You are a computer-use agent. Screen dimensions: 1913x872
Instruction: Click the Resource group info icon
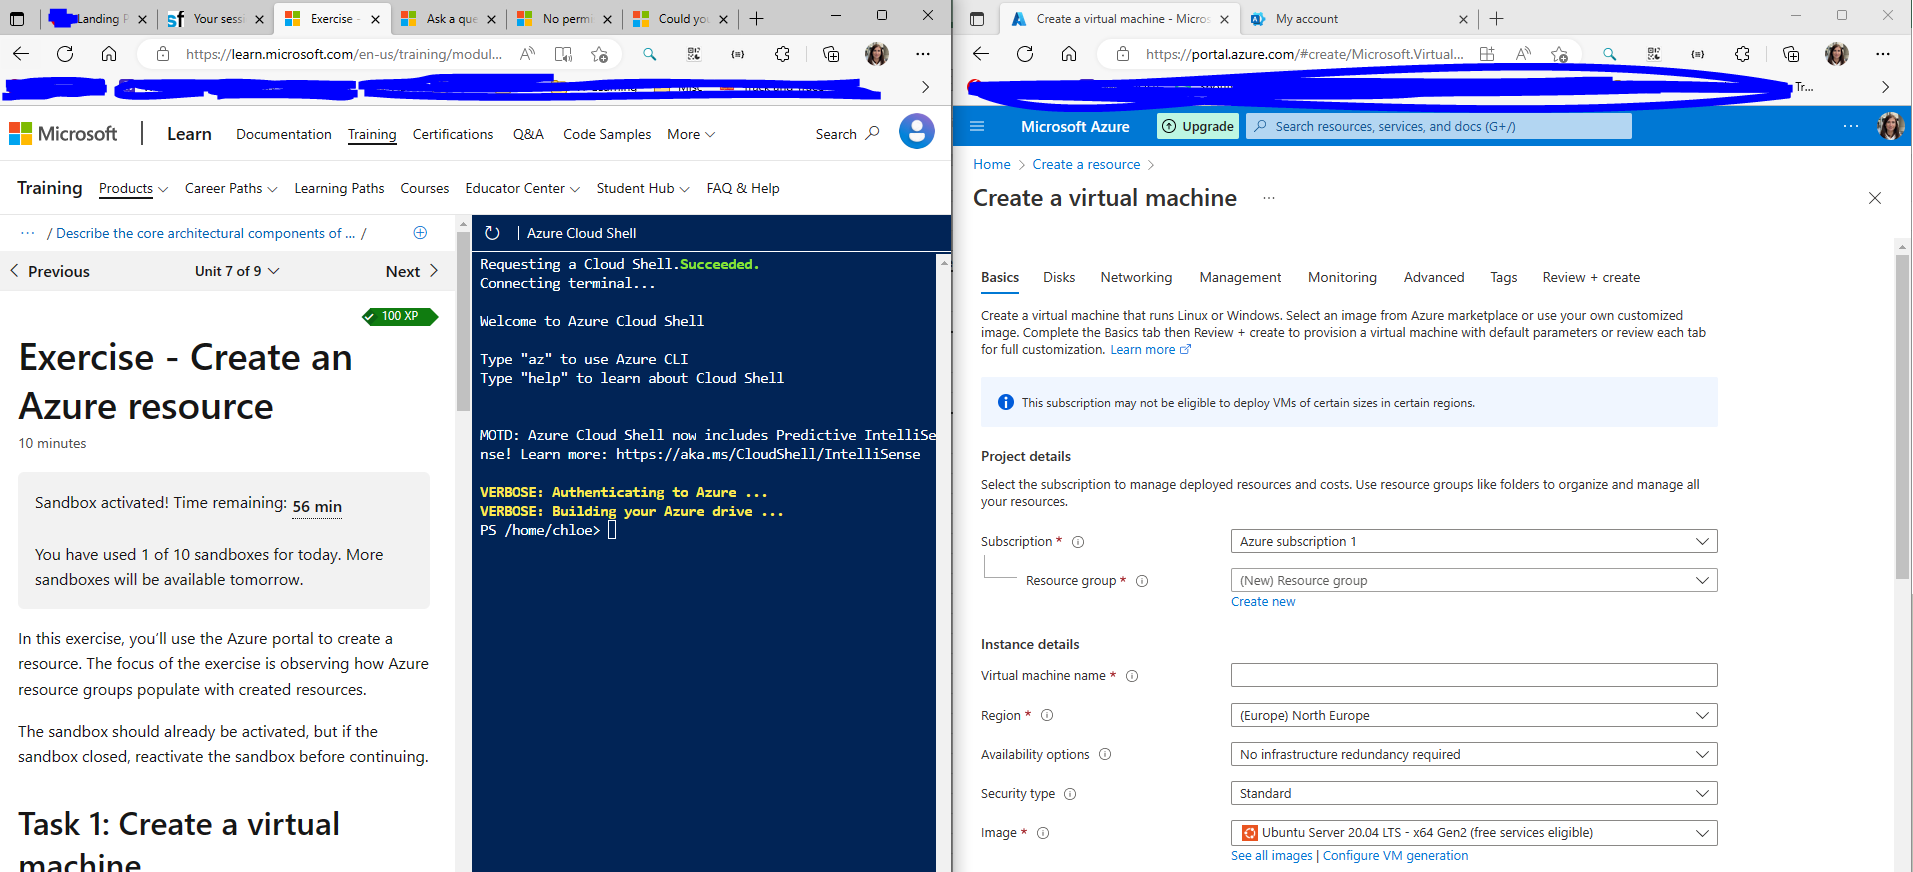tap(1142, 581)
